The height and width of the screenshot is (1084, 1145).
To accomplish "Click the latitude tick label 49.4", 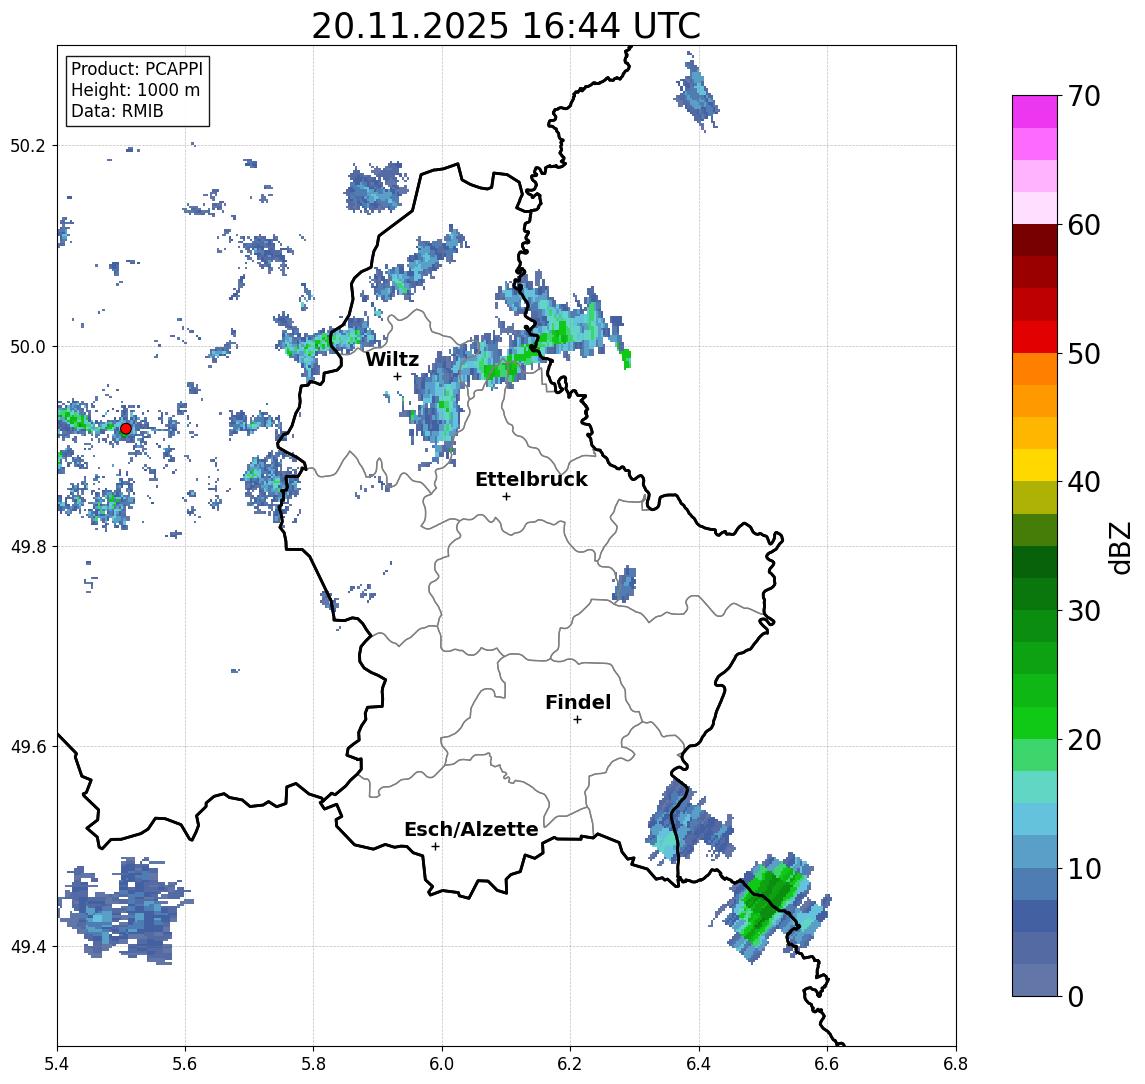I will click(x=27, y=947).
